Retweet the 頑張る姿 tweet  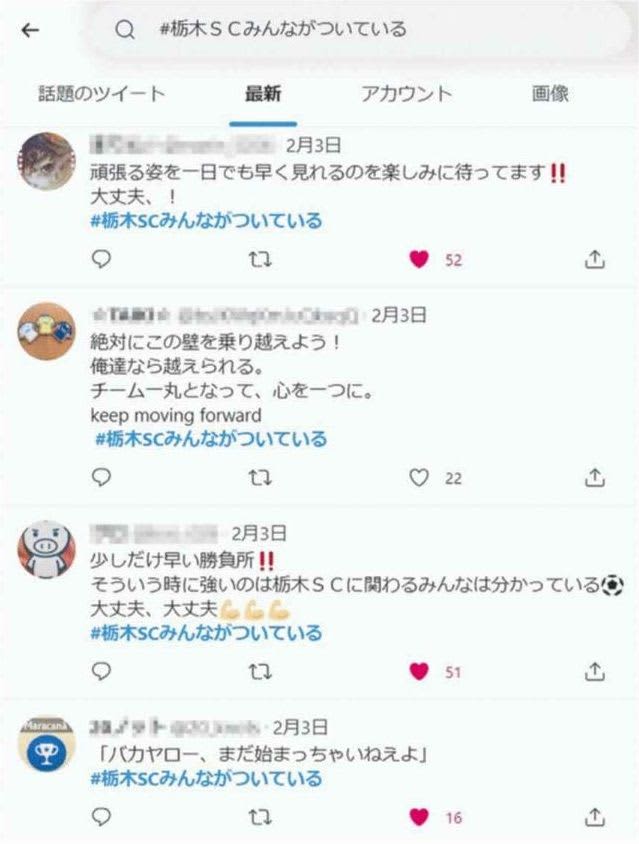pyautogui.click(x=260, y=260)
